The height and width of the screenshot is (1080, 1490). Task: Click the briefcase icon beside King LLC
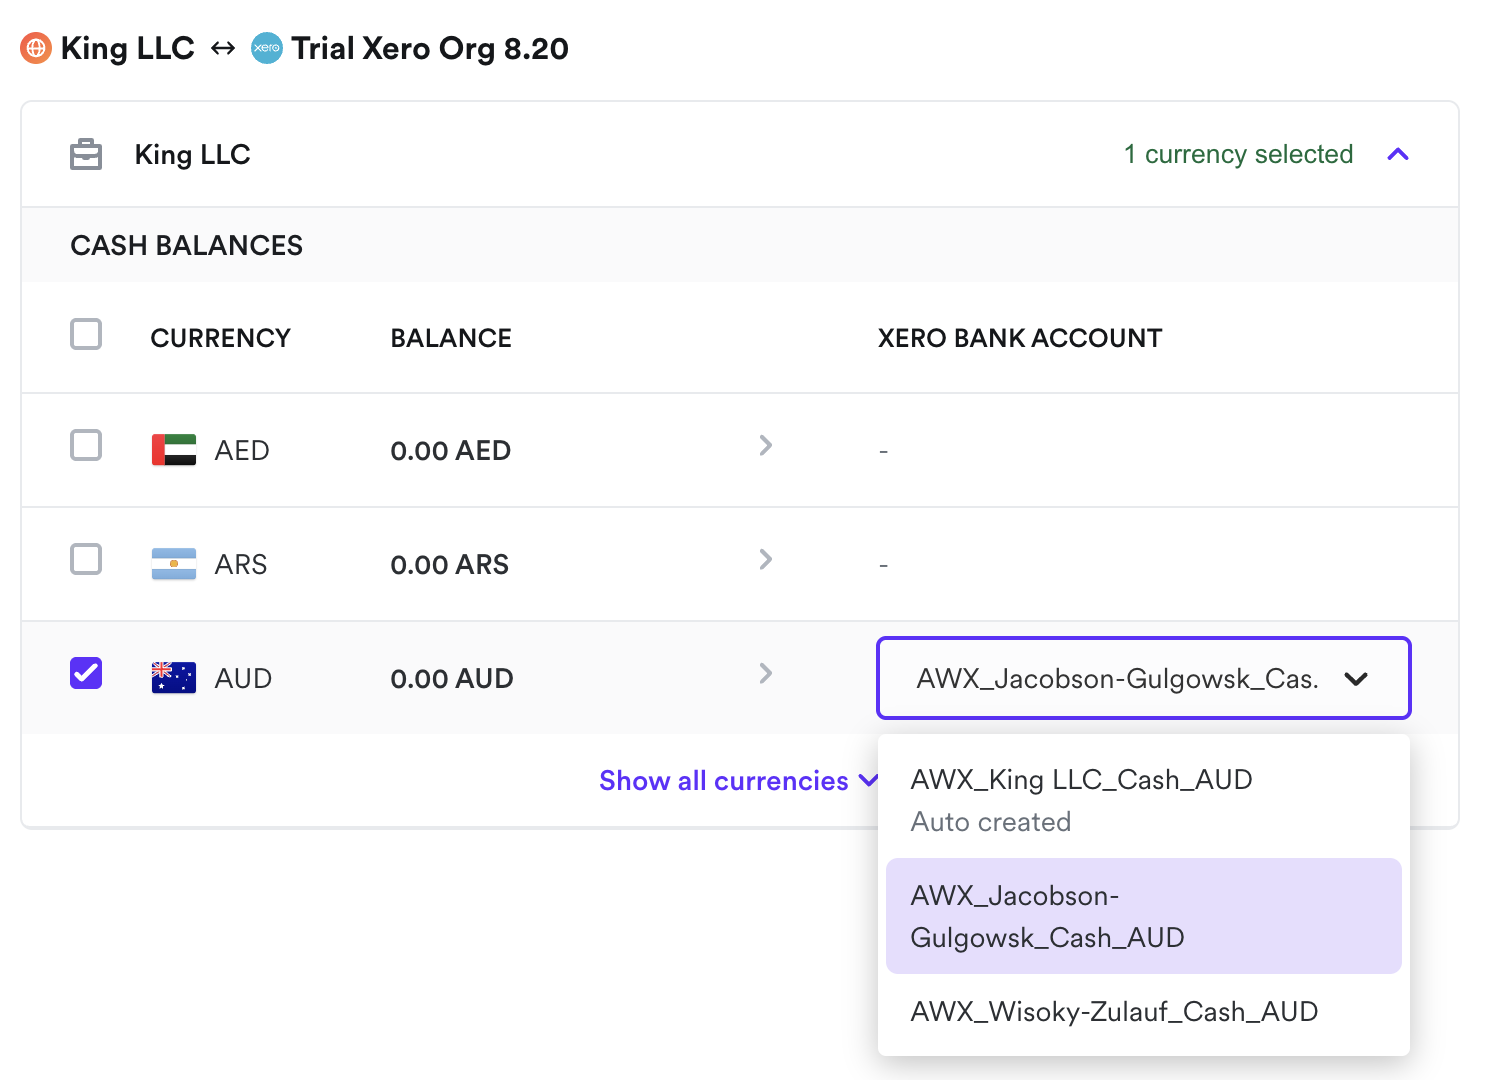(x=86, y=154)
